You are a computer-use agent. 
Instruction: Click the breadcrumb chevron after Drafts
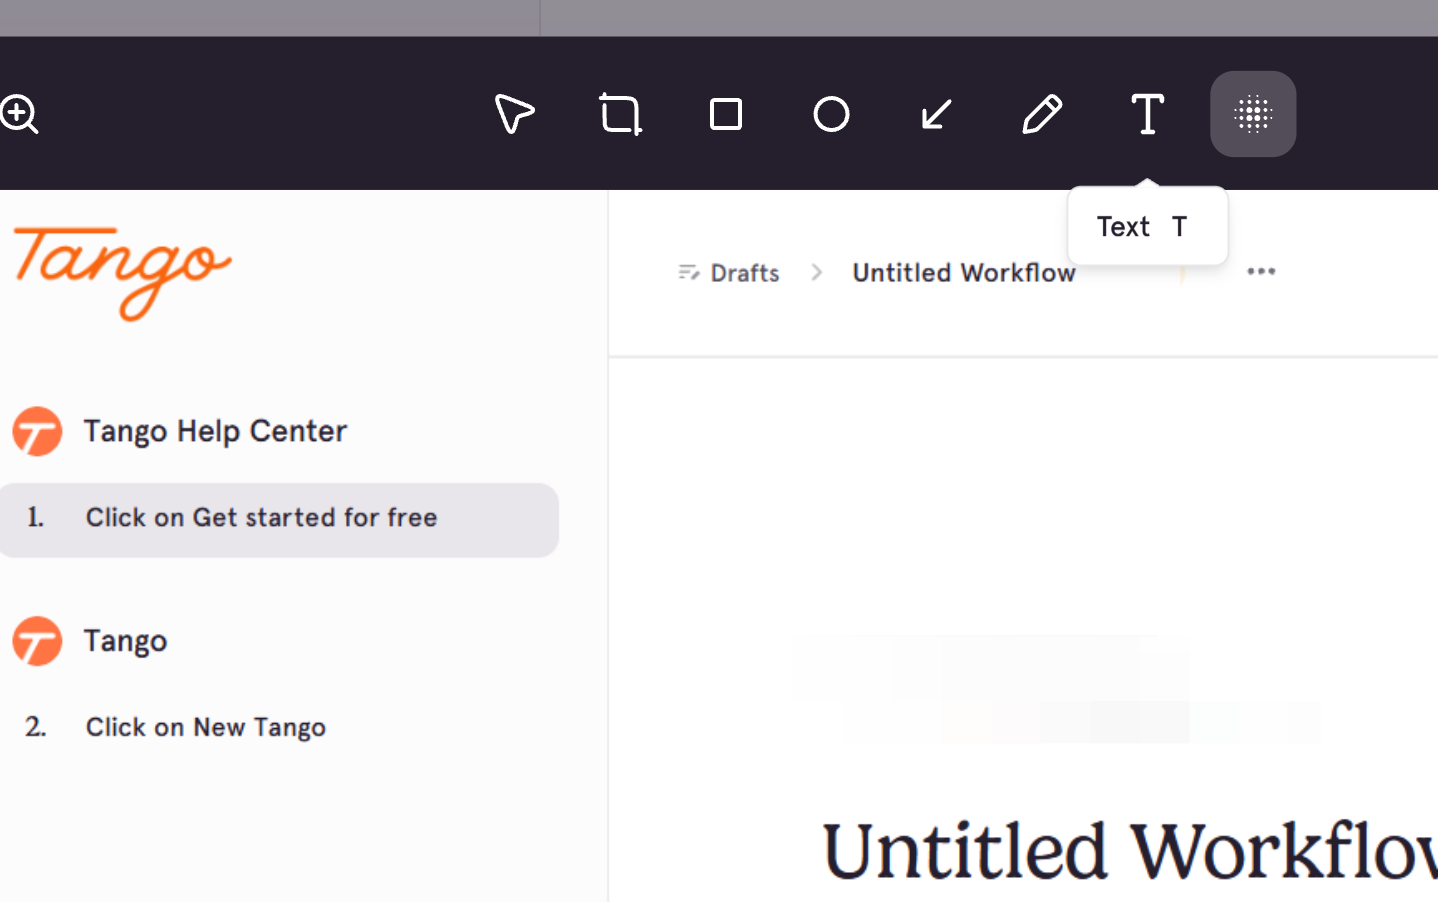tap(816, 272)
